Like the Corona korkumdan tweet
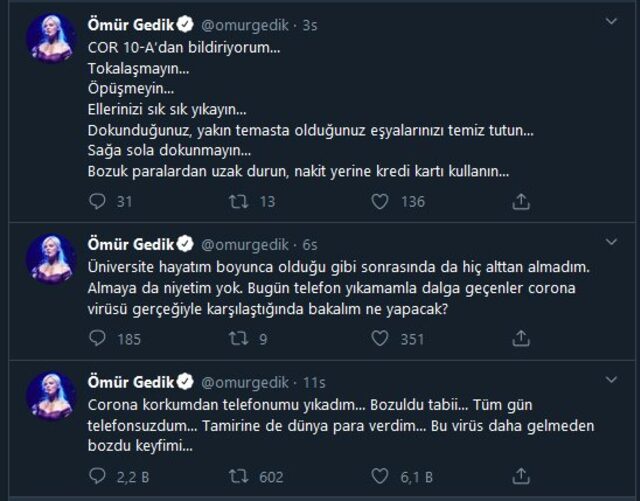This screenshot has width=640, height=501. pos(380,476)
